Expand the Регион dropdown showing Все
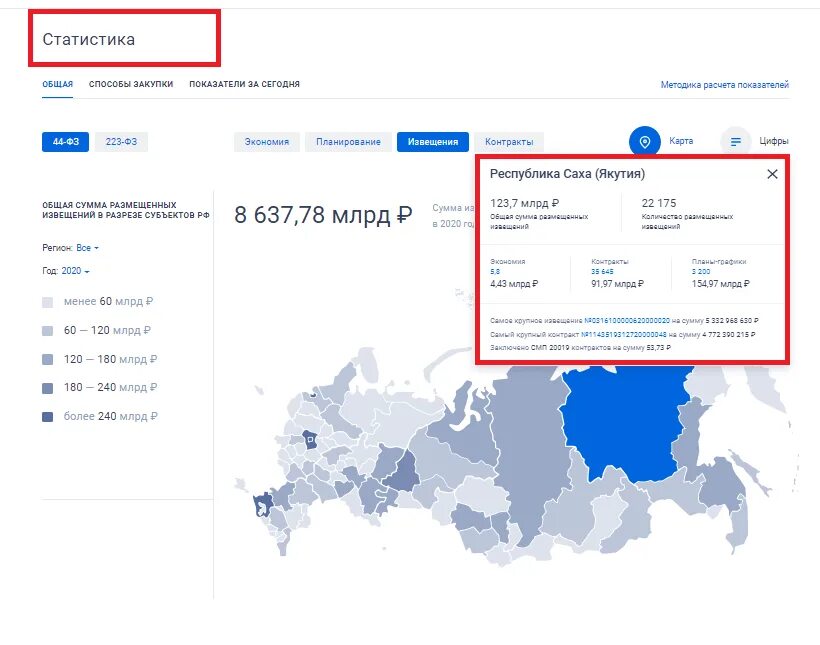This screenshot has height=645, width=820. point(87,248)
